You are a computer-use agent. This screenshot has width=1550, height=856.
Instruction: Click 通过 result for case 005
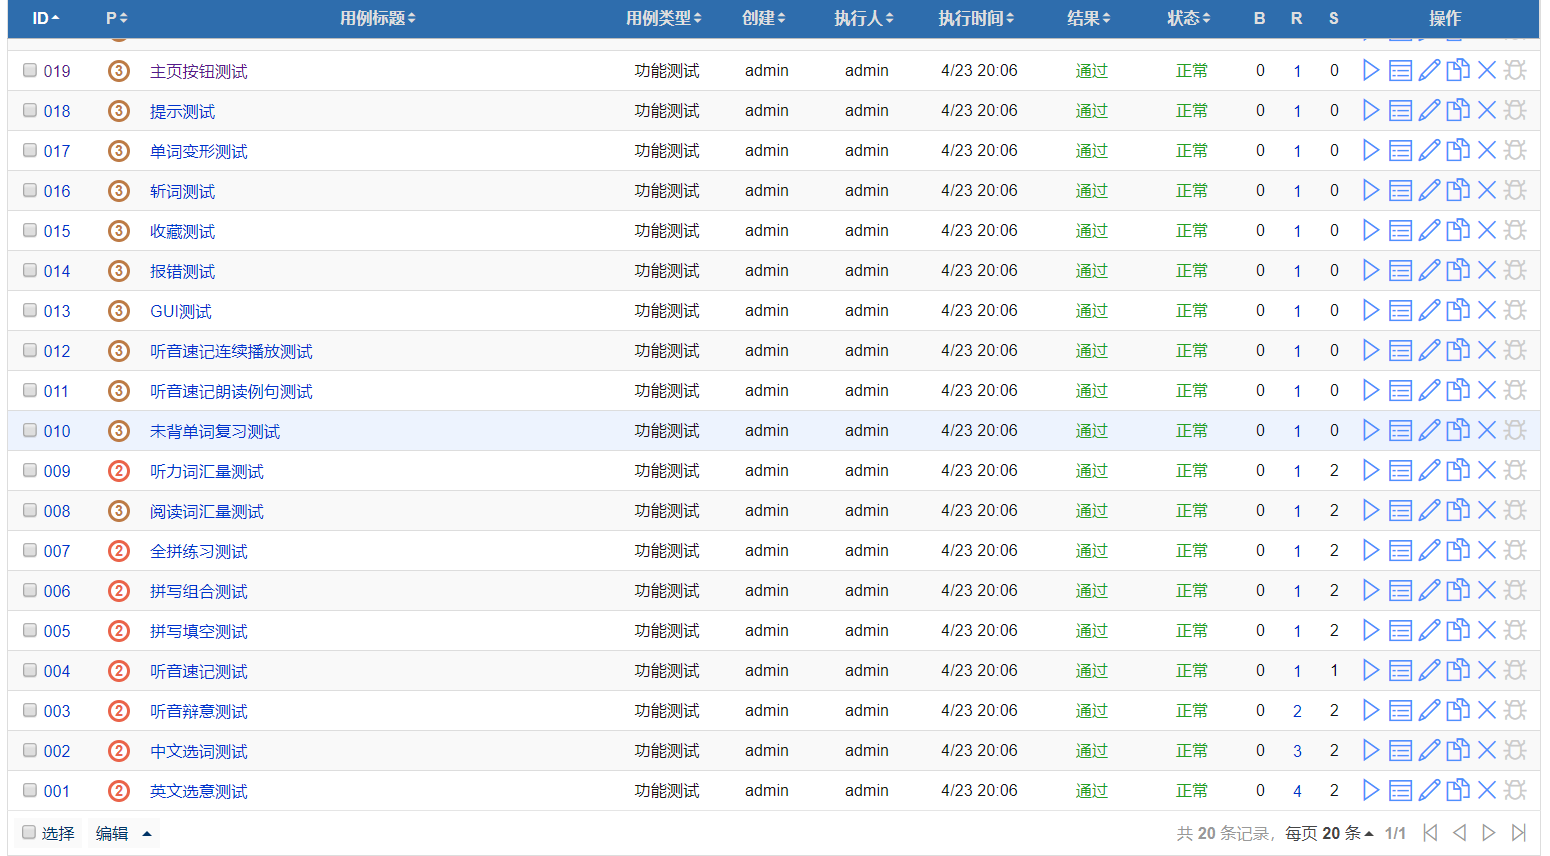click(1091, 630)
